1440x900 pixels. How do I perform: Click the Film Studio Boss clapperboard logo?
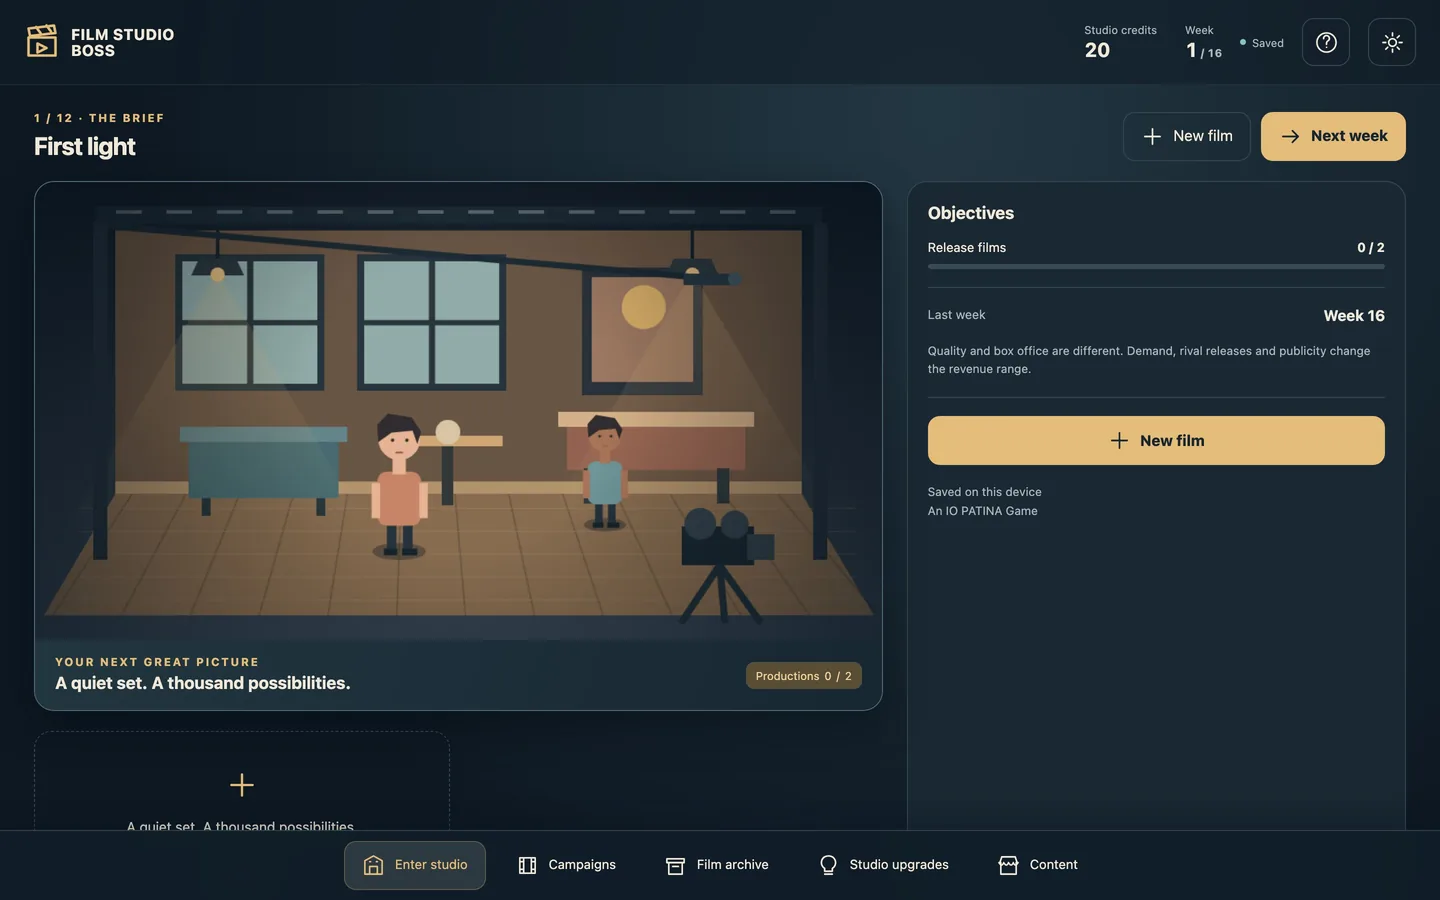click(x=42, y=41)
